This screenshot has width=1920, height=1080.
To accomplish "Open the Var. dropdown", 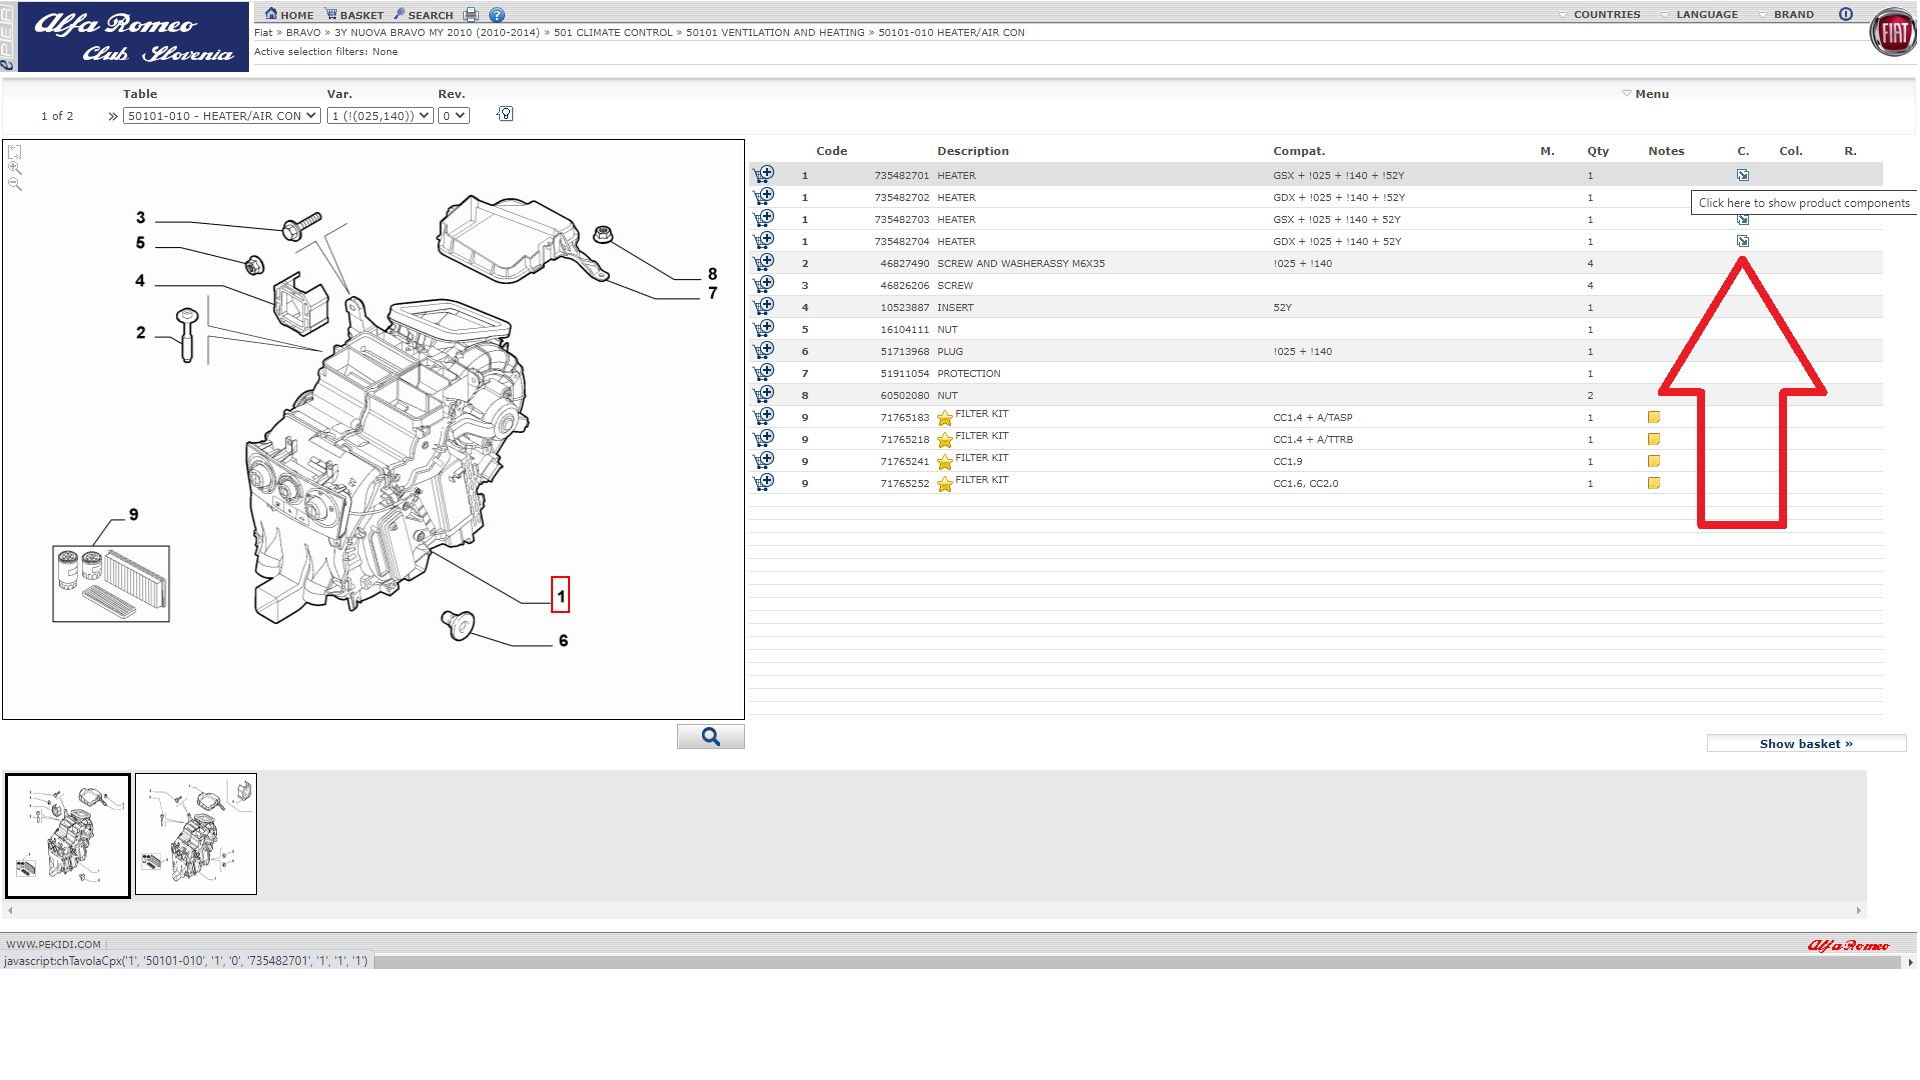I will point(380,116).
